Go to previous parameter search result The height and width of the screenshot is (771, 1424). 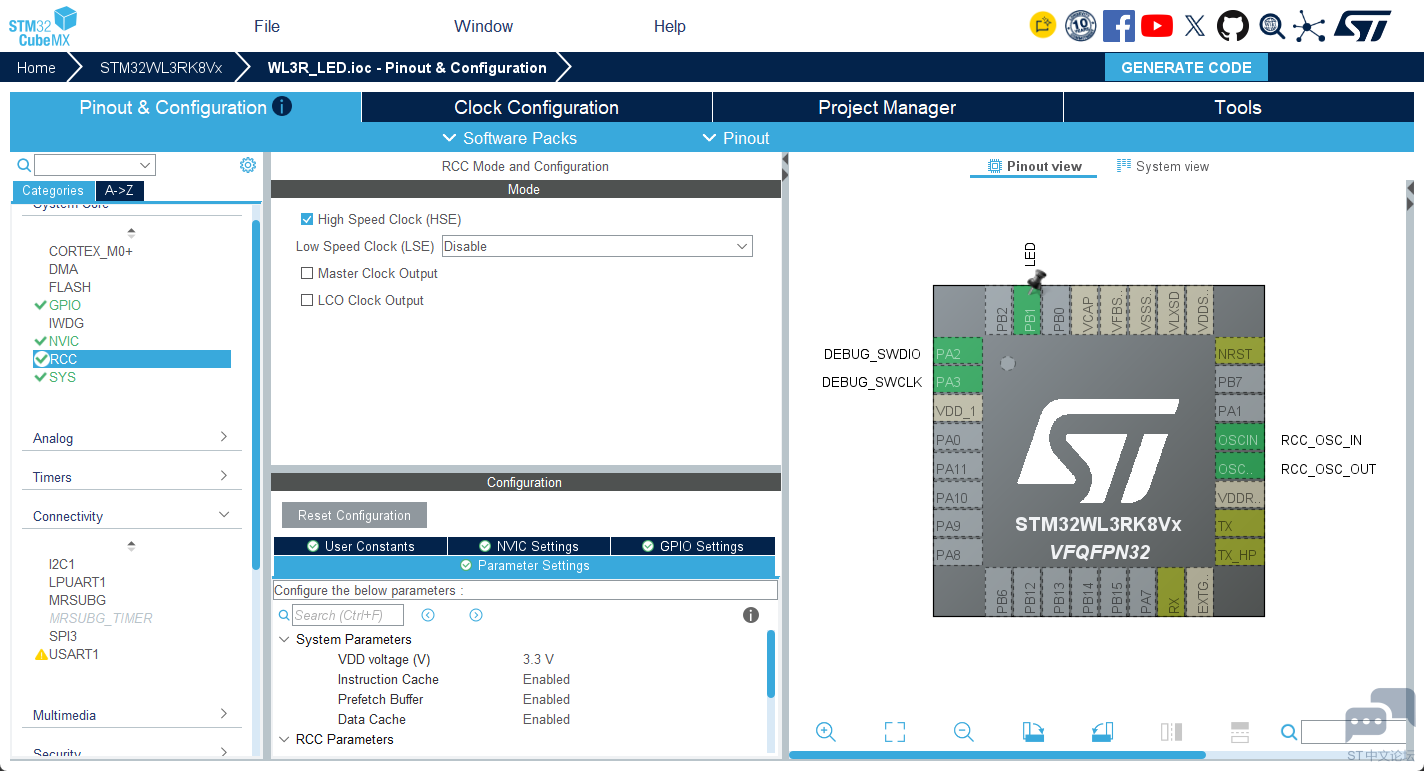(x=428, y=615)
